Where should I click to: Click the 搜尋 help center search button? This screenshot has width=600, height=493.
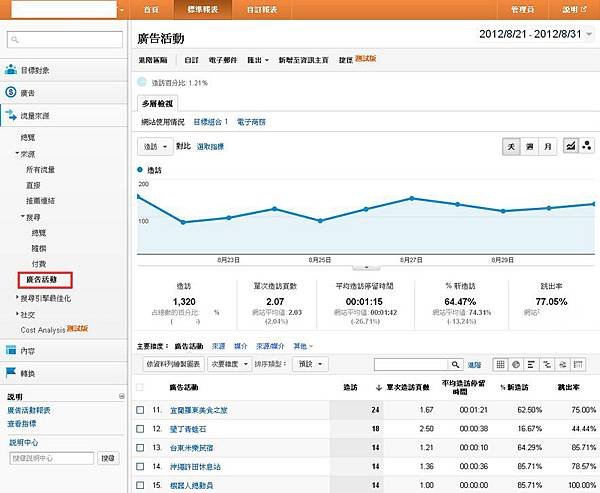108,458
